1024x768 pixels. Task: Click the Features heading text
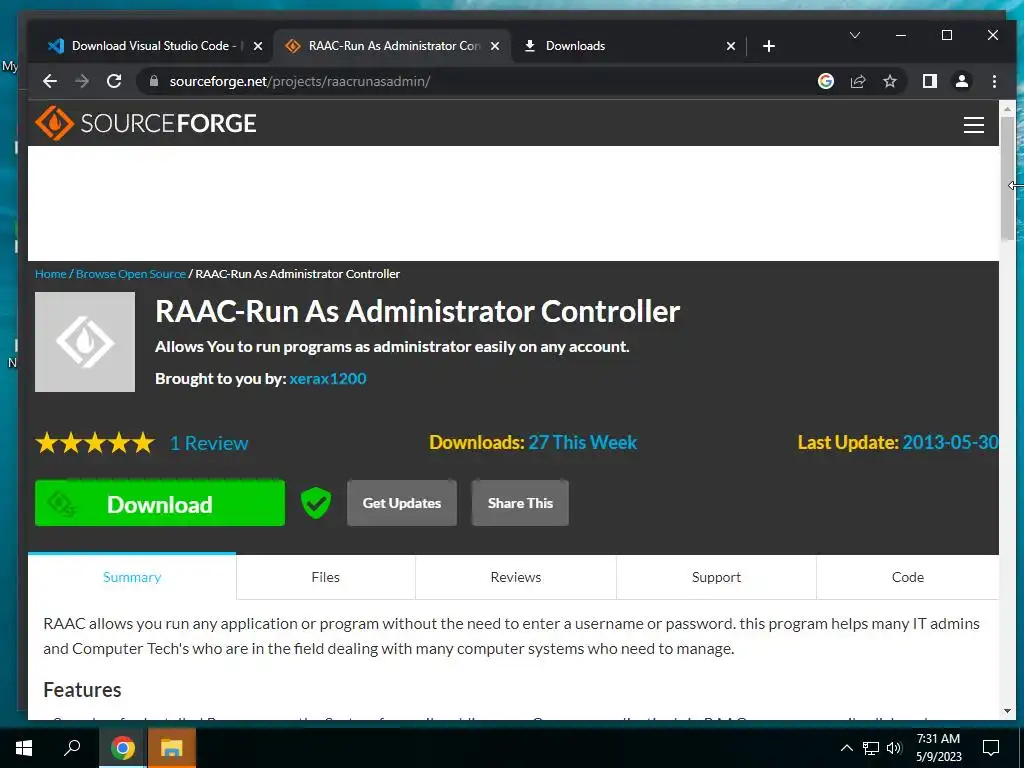coord(82,690)
